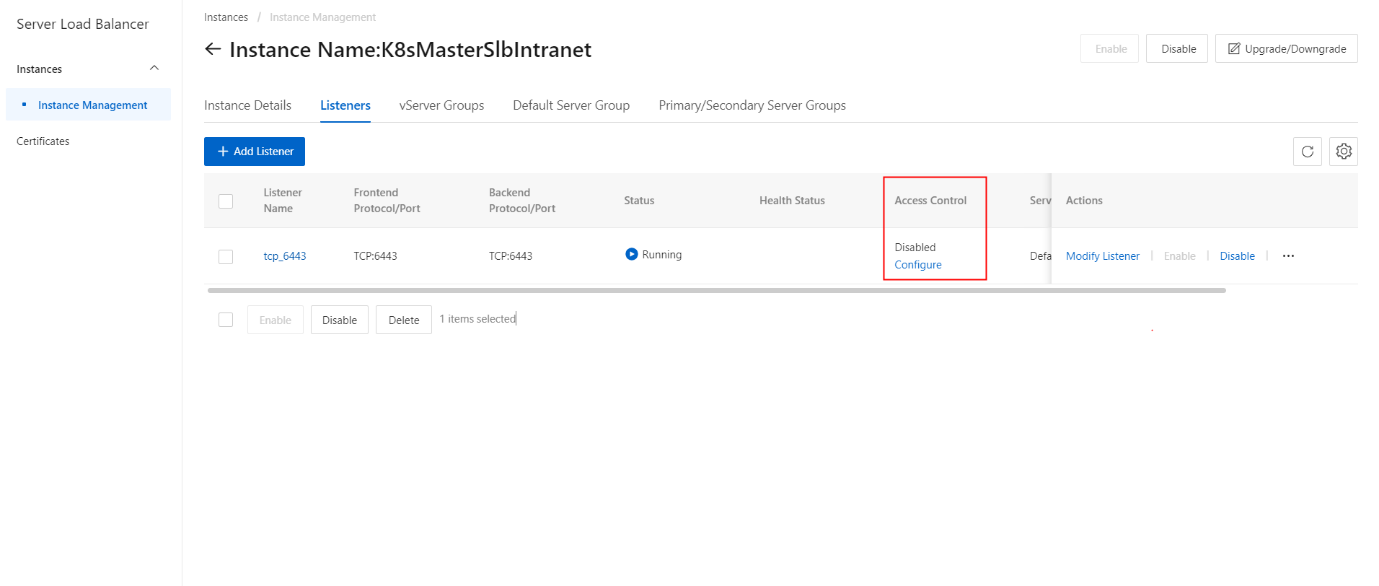Click the table's horizontal scrollbar
Viewport: 1379px width, 586px height.
tap(716, 290)
